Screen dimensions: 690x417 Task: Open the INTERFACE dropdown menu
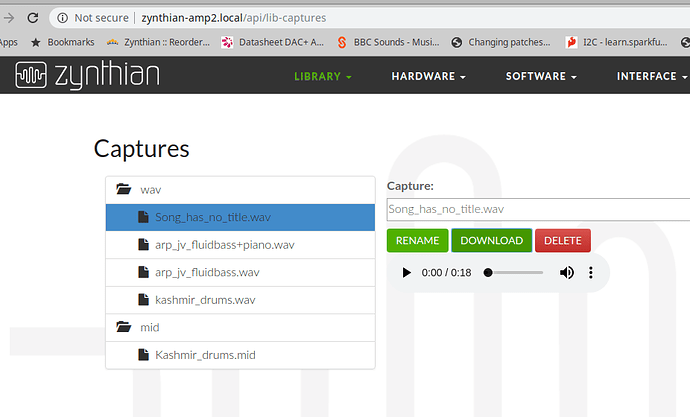click(652, 77)
